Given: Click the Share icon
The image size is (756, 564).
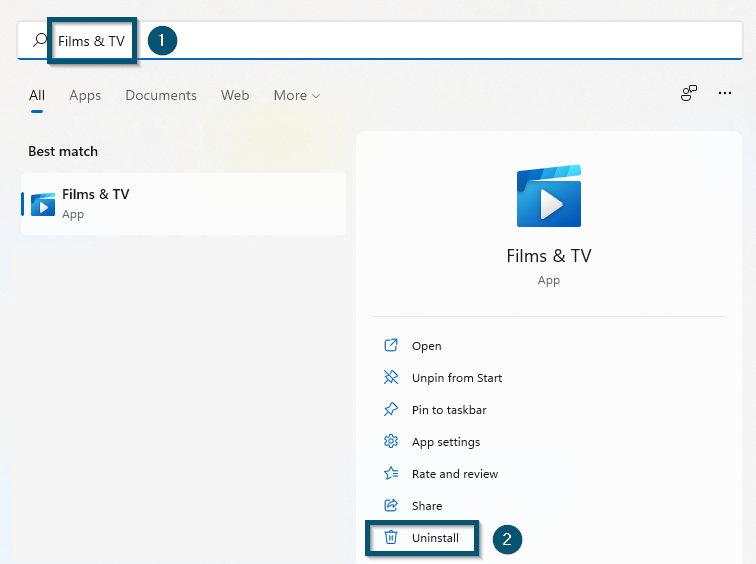Looking at the screenshot, I should [x=391, y=505].
